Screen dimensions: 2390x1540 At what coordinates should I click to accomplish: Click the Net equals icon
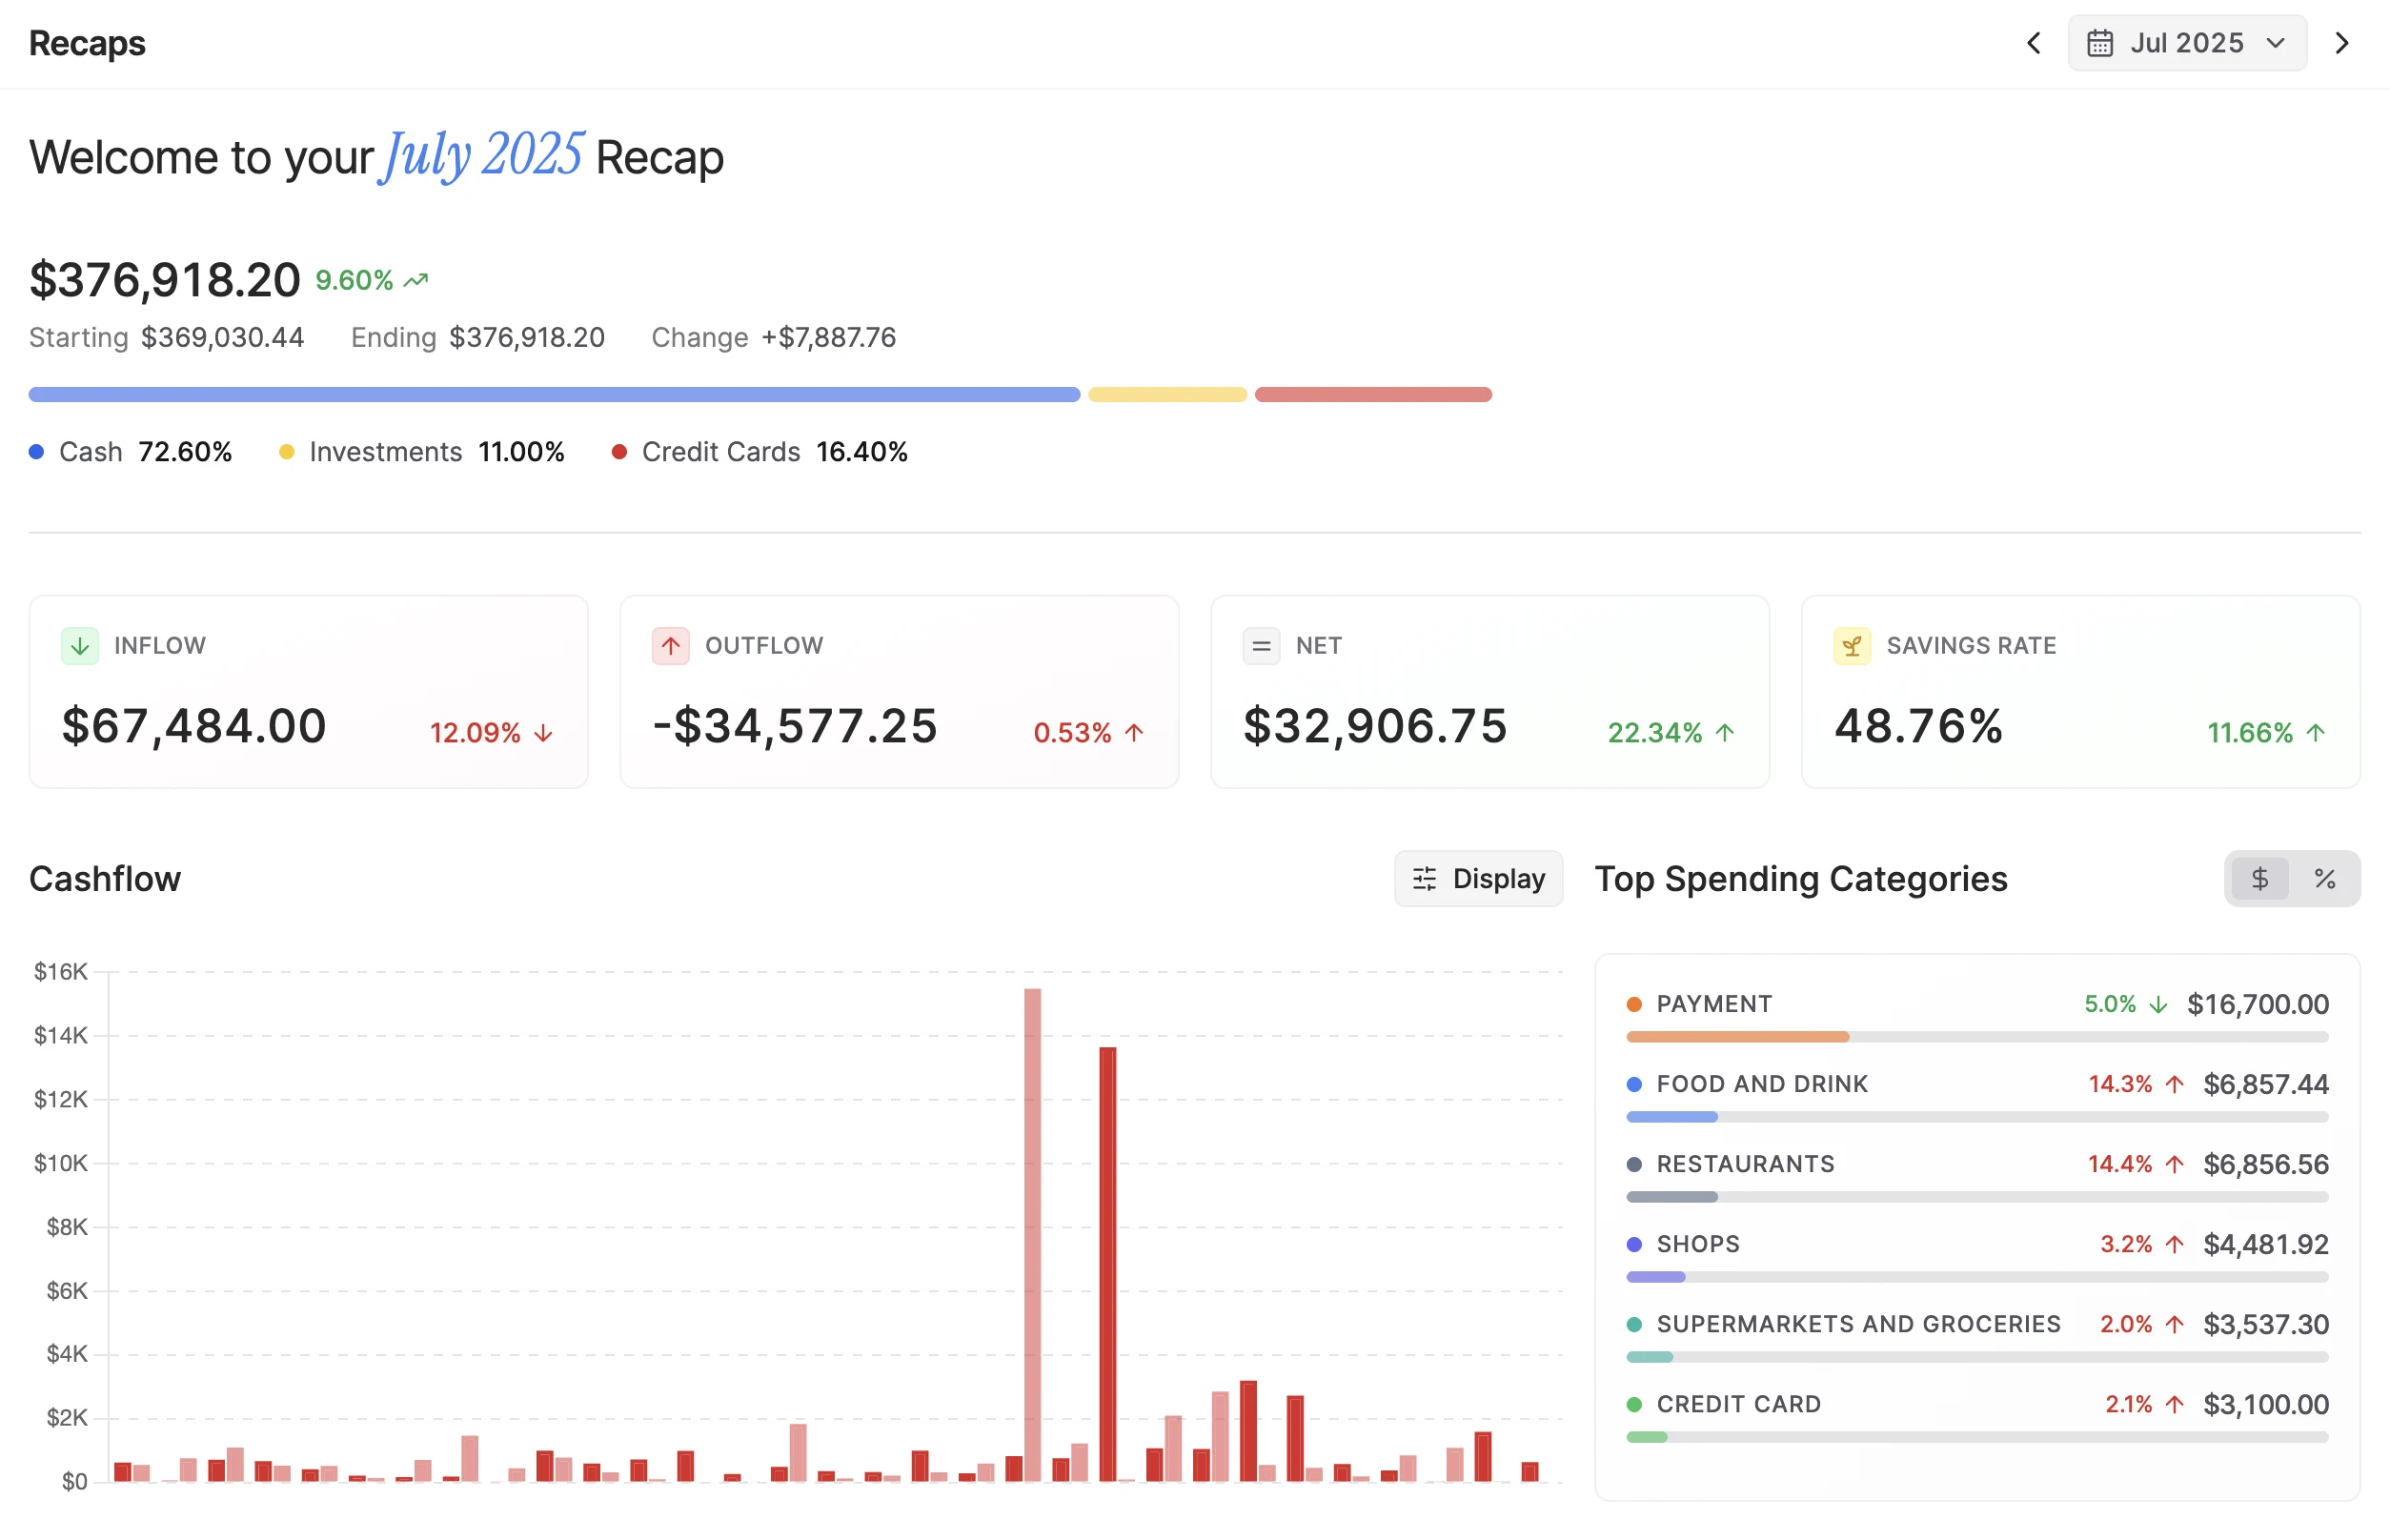(x=1260, y=645)
